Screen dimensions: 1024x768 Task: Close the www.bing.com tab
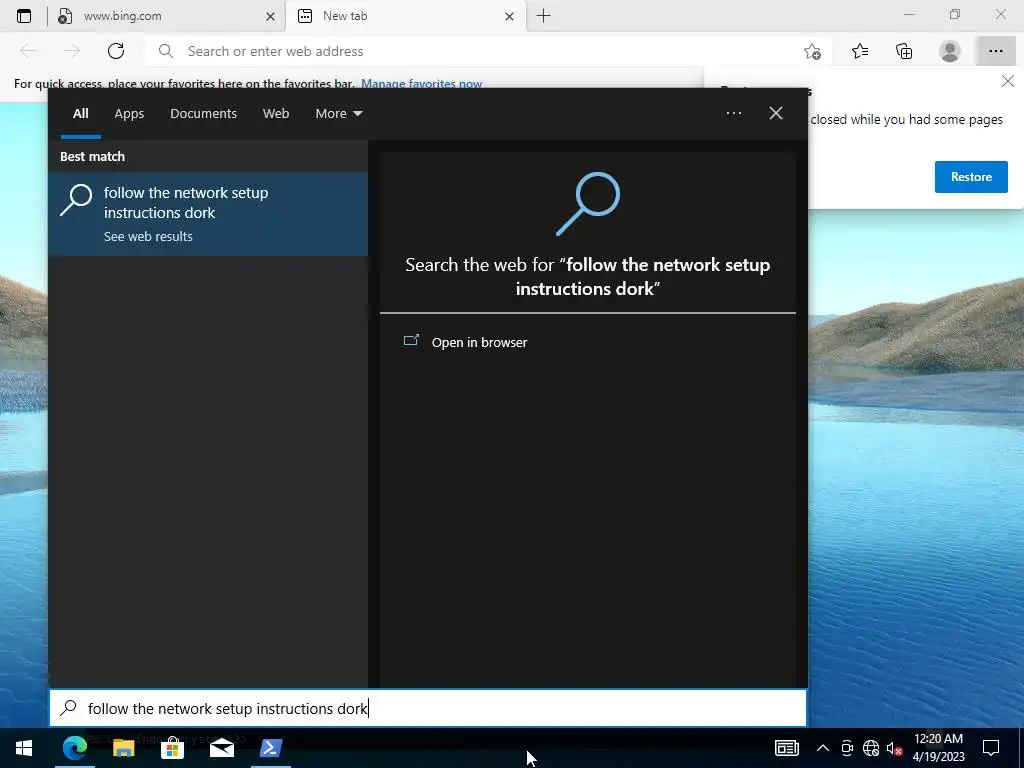pos(270,16)
